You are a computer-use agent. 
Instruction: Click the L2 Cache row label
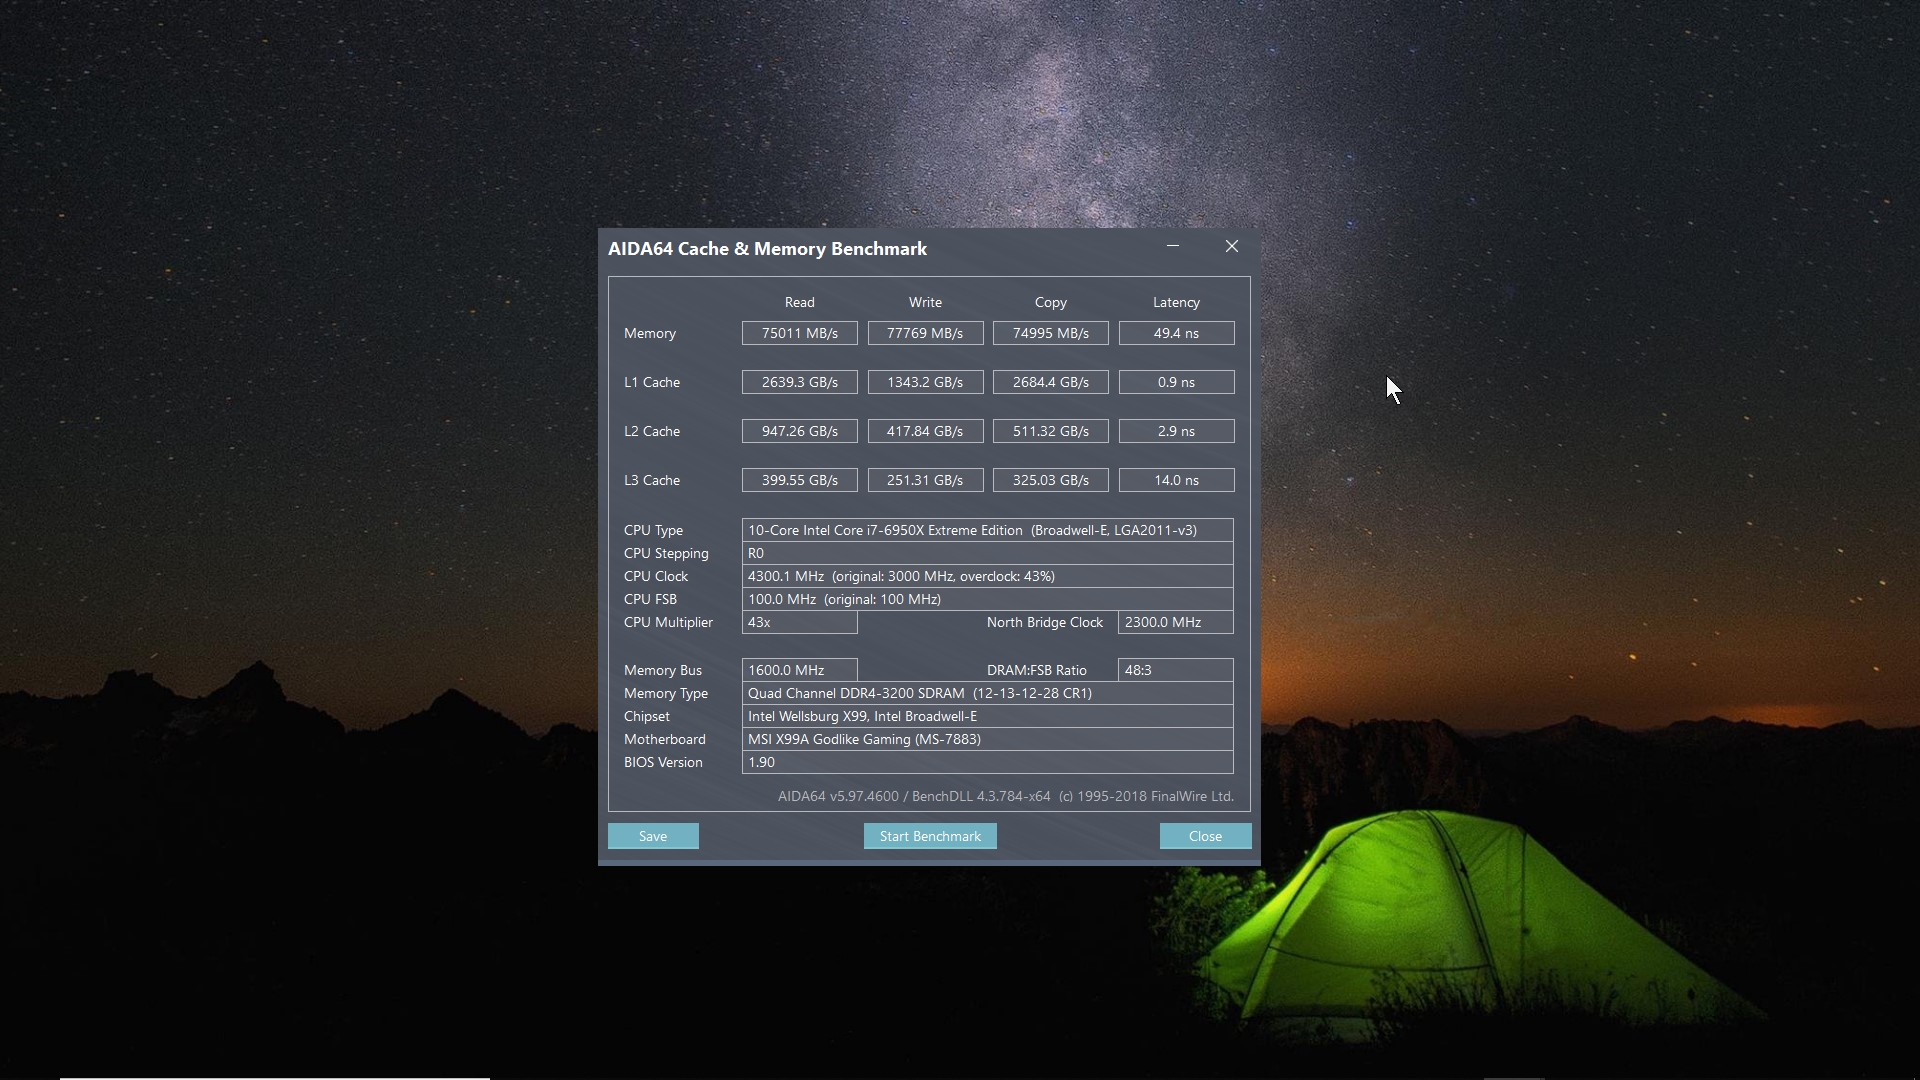[x=652, y=431]
